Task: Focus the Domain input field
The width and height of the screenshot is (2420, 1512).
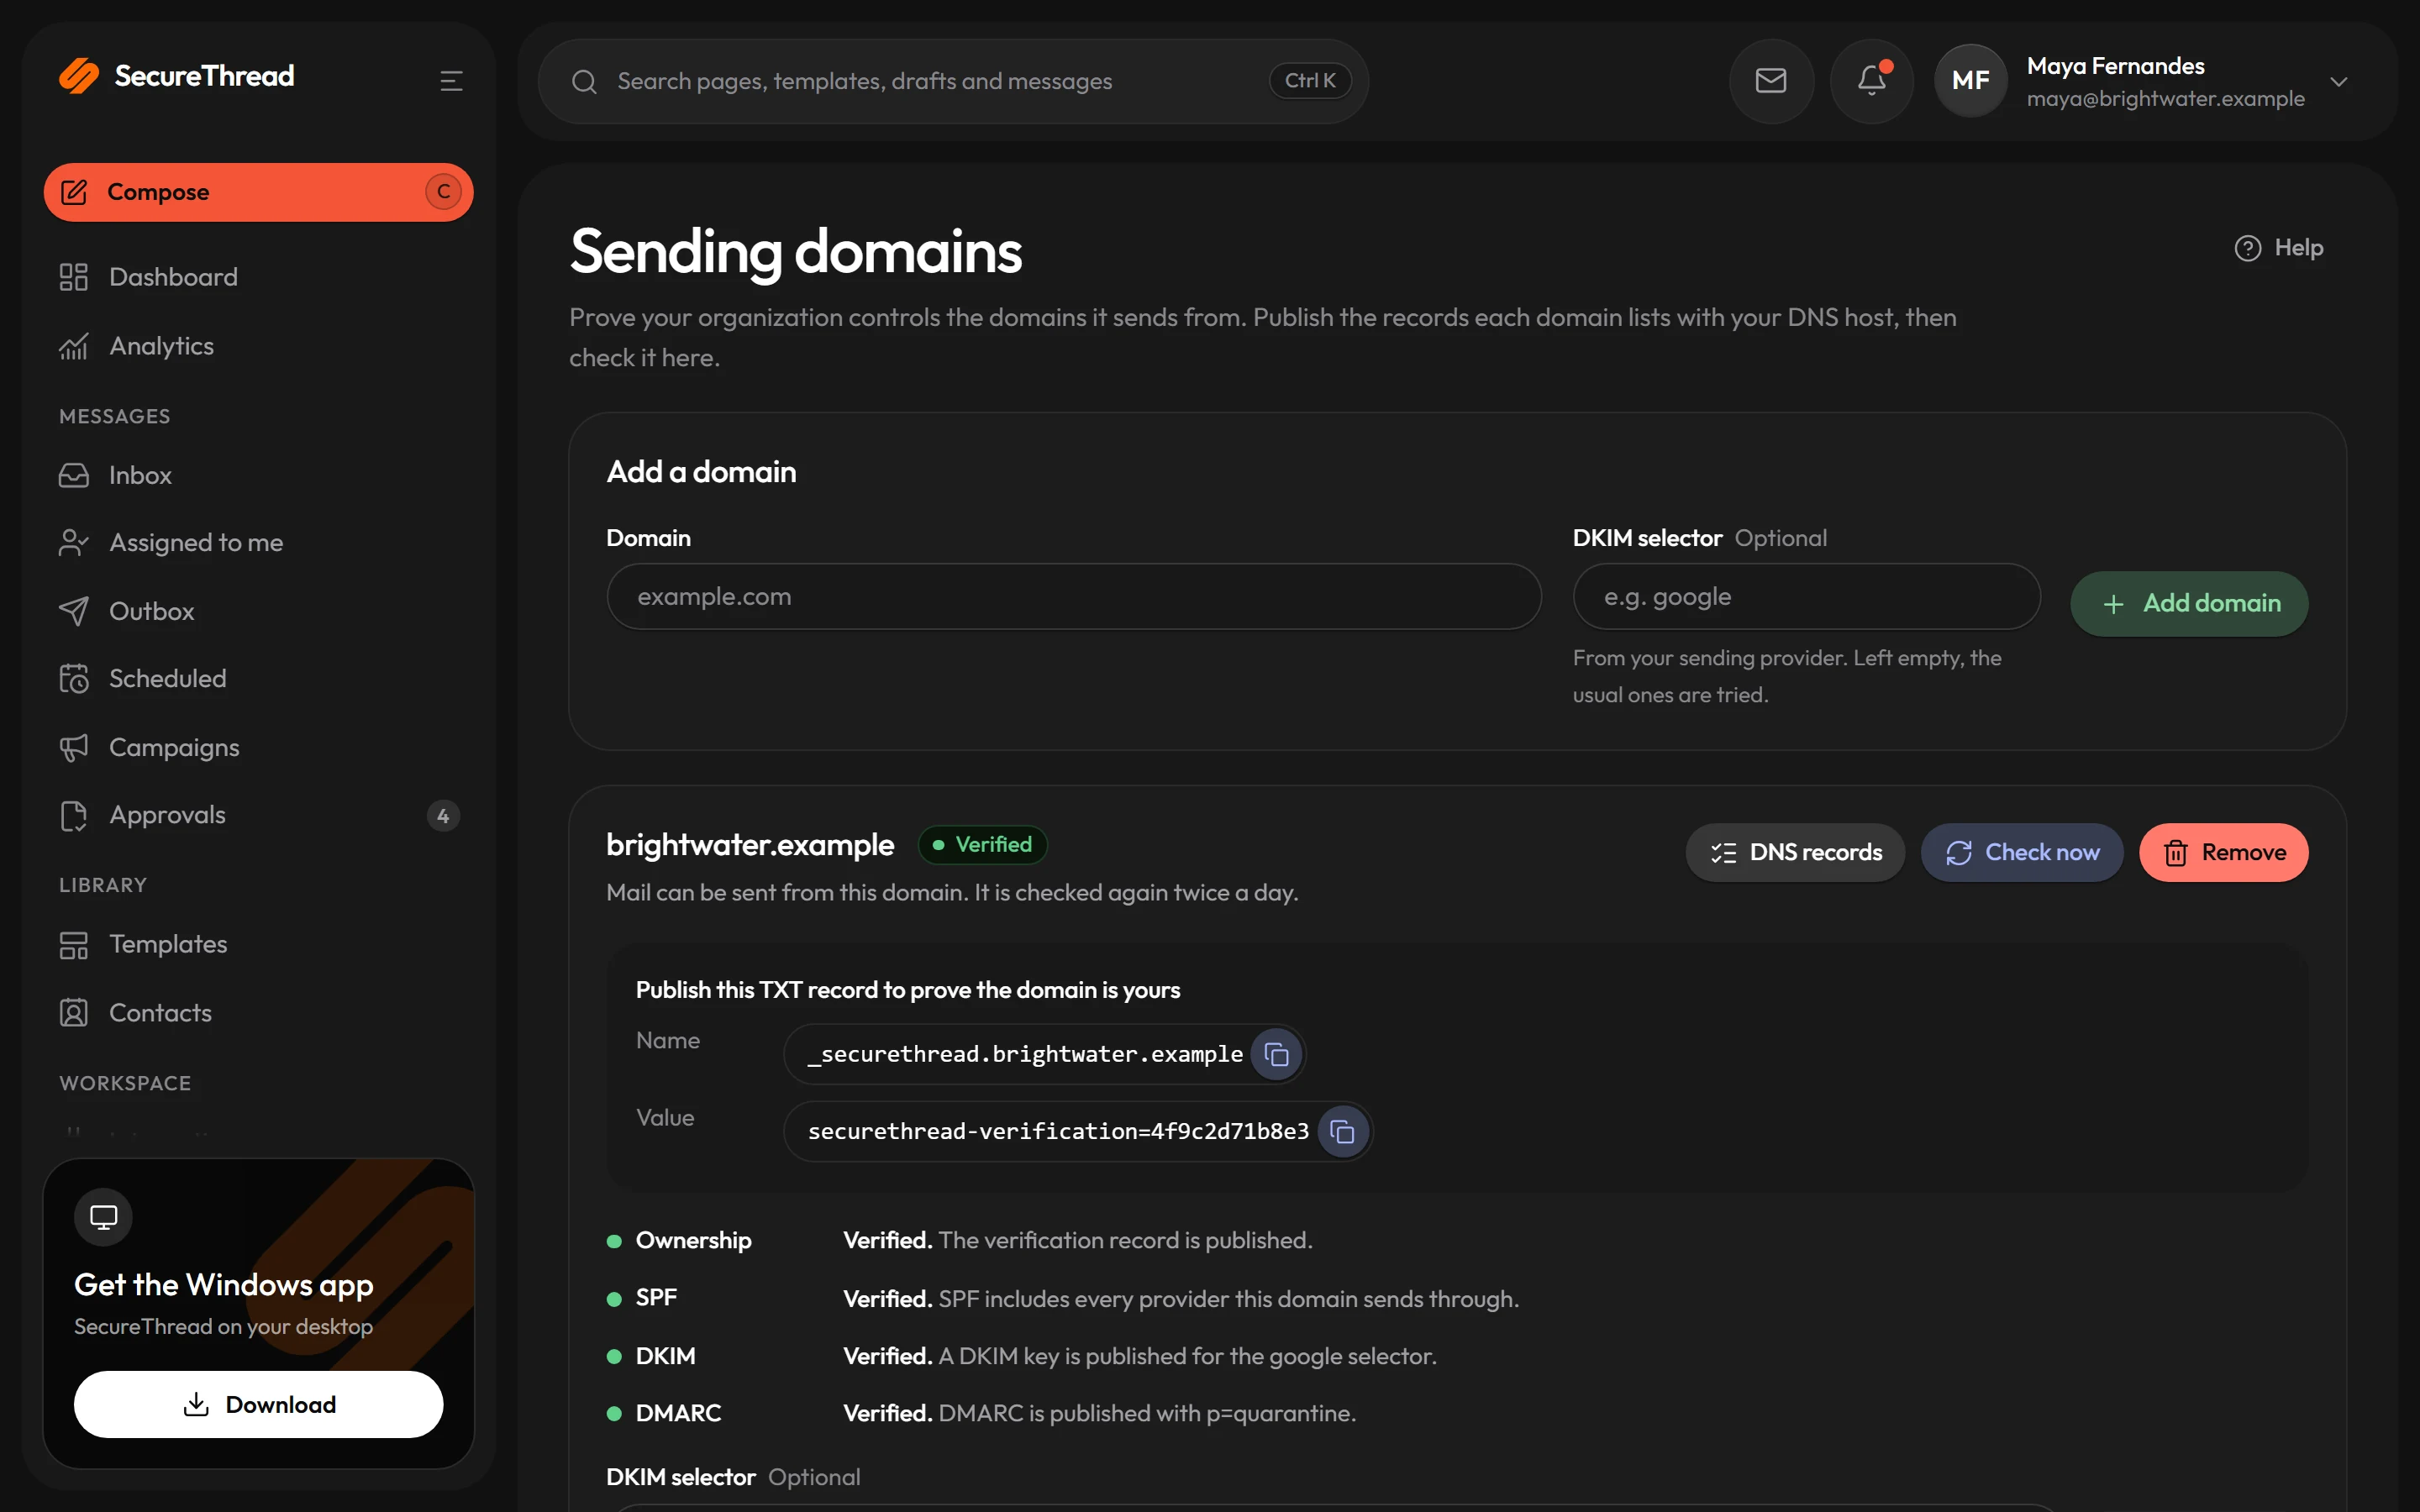Action: 1073,596
